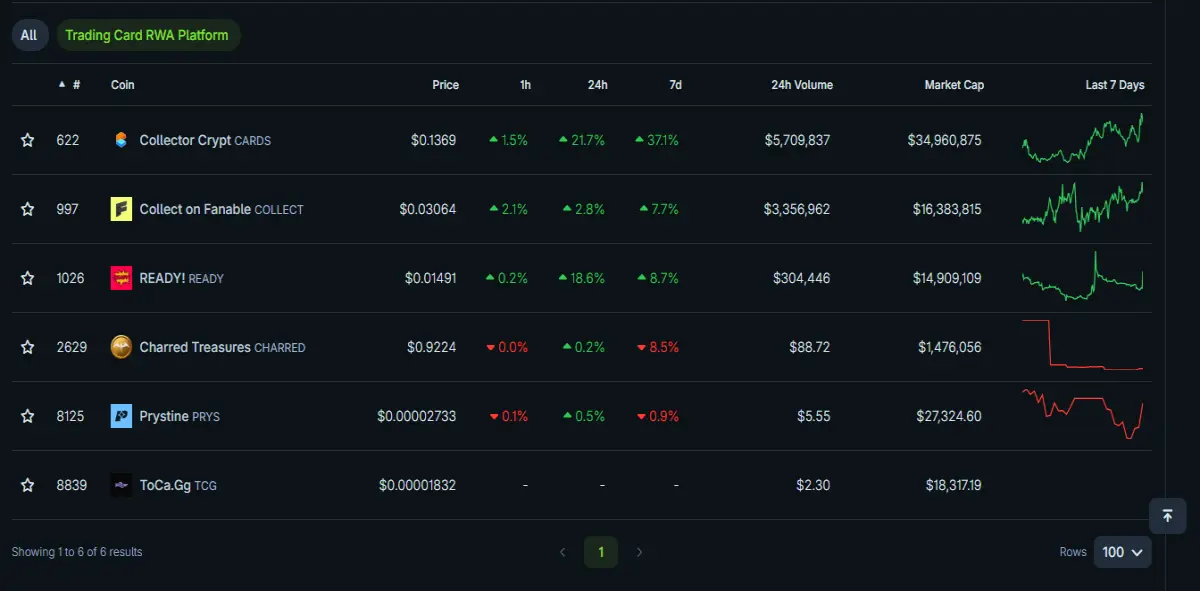
Task: Sort by Price column header
Action: pyautogui.click(x=445, y=85)
